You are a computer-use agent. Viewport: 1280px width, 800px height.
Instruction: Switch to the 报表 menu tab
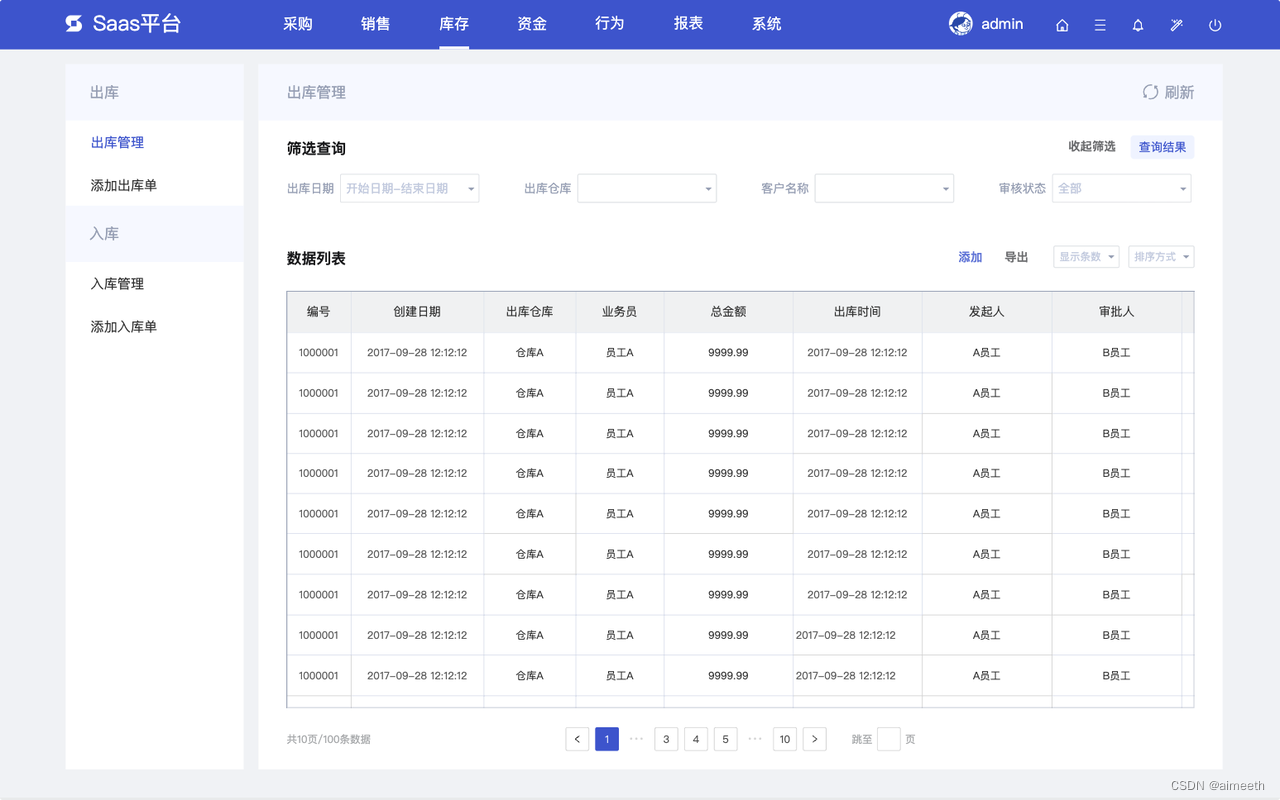688,24
